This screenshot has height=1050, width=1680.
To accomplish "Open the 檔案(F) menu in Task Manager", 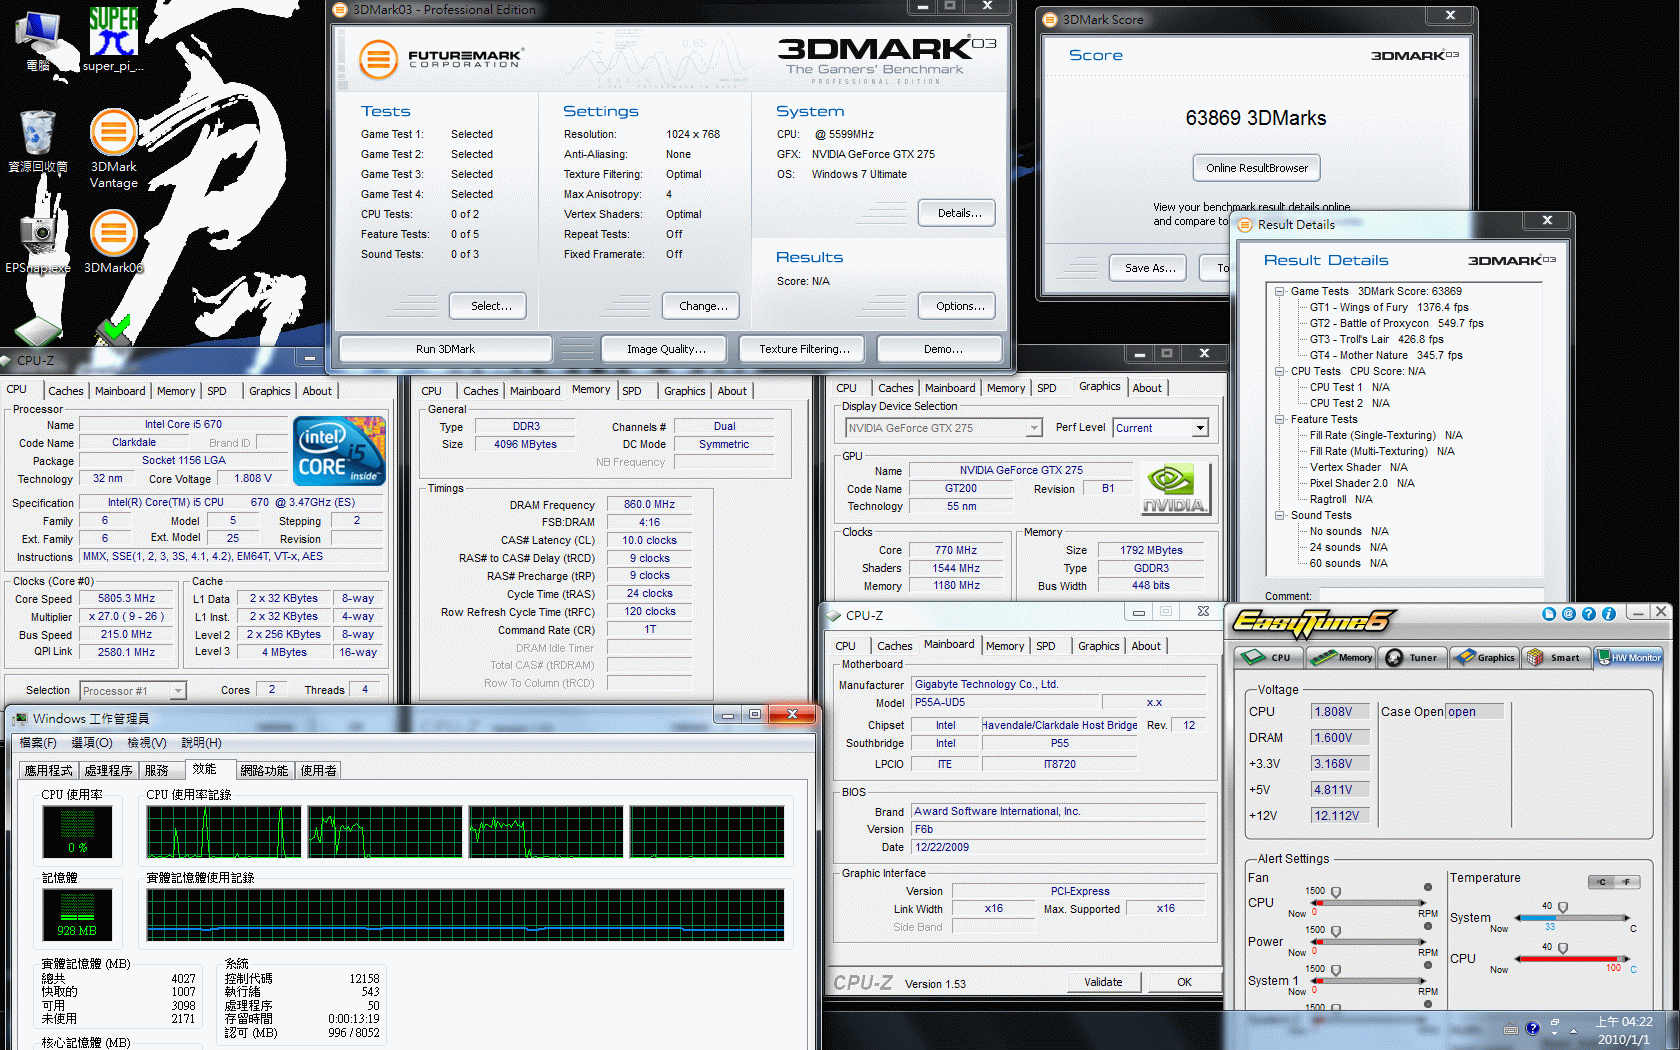I will (38, 743).
